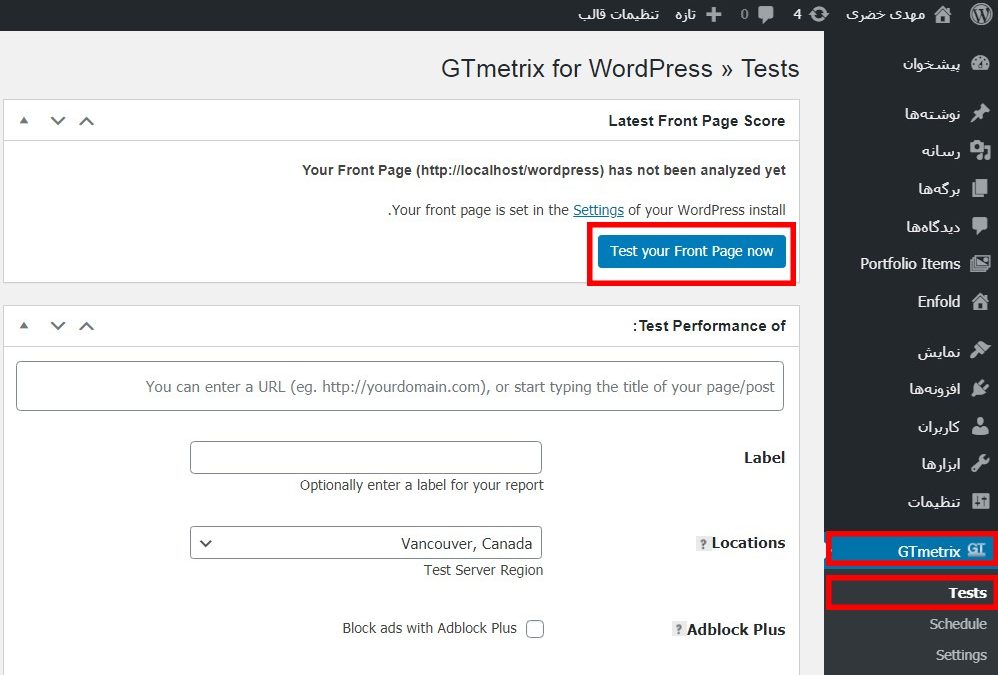Click Test your Front Page now button
The width and height of the screenshot is (998, 675).
(692, 251)
